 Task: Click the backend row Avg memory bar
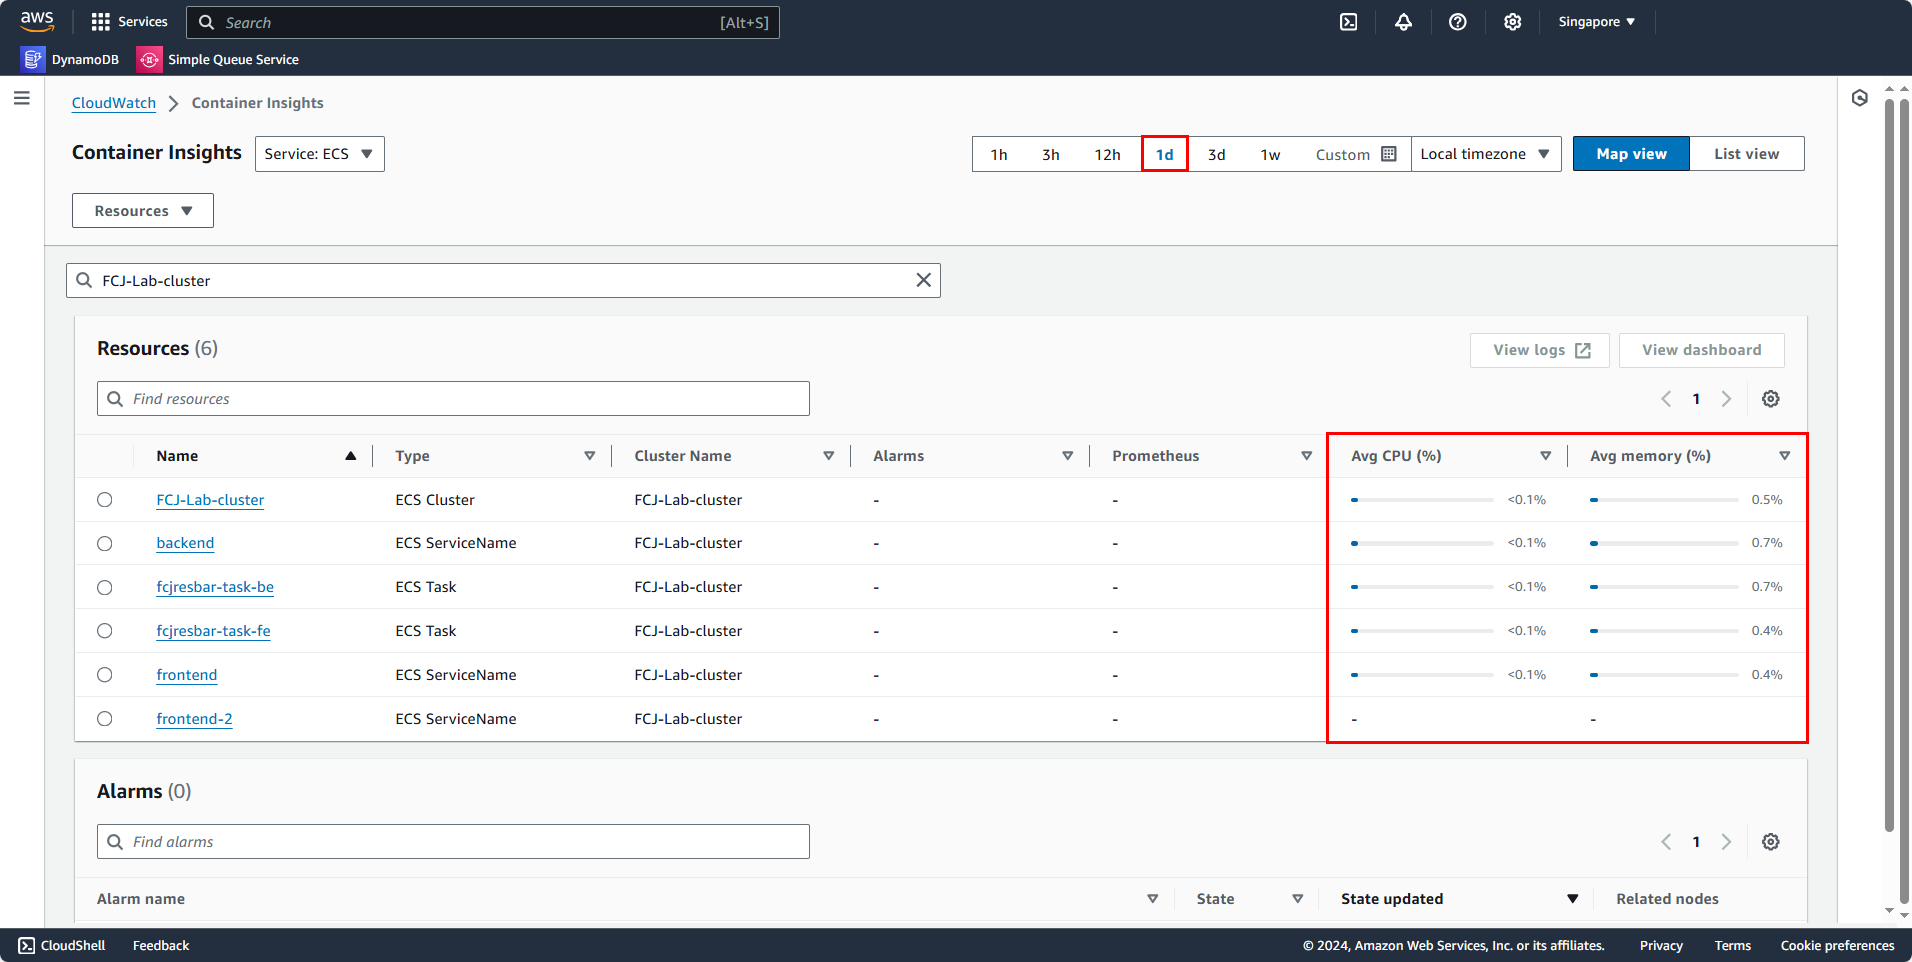(1664, 544)
